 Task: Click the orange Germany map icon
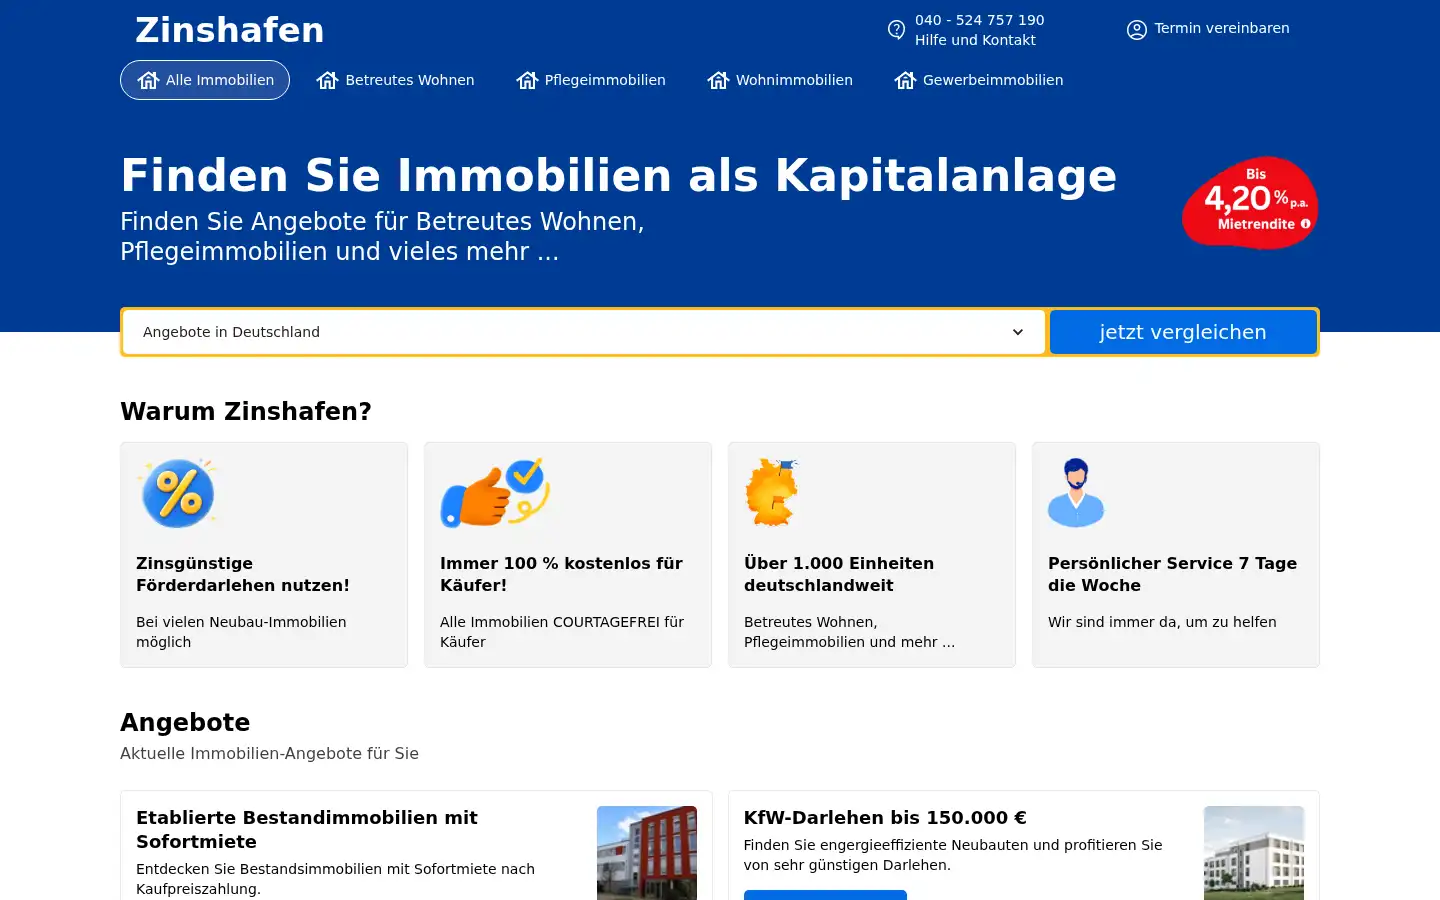point(772,493)
